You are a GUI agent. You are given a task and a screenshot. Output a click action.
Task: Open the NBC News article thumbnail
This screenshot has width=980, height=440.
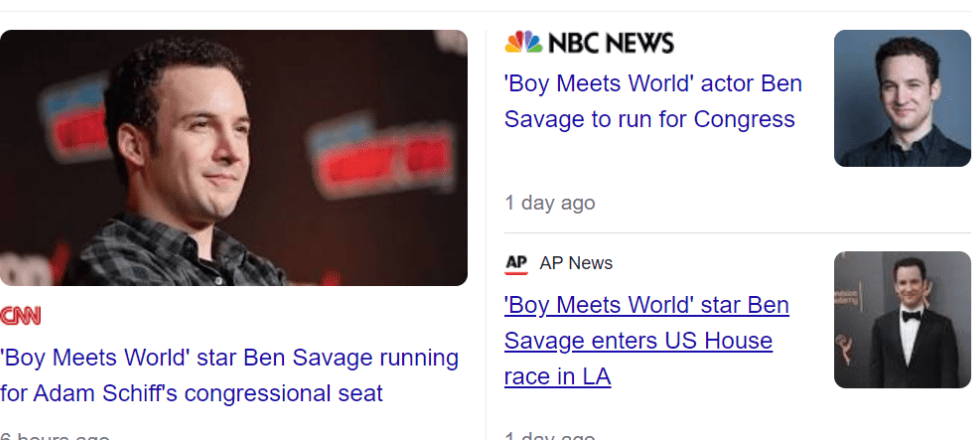point(902,98)
